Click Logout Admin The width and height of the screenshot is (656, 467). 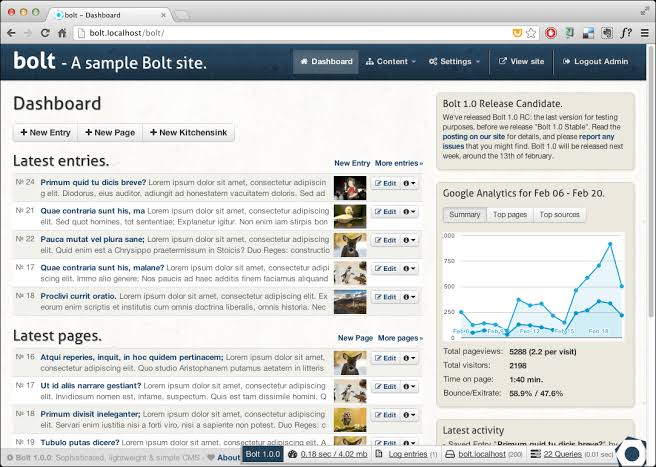pyautogui.click(x=595, y=62)
